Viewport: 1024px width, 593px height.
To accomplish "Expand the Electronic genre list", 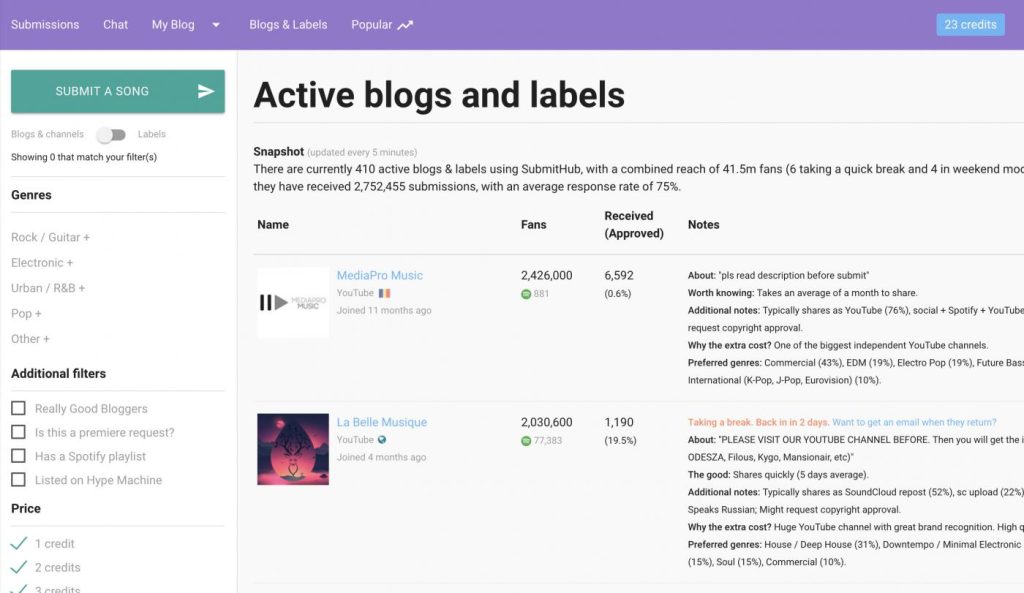I will (42, 263).
